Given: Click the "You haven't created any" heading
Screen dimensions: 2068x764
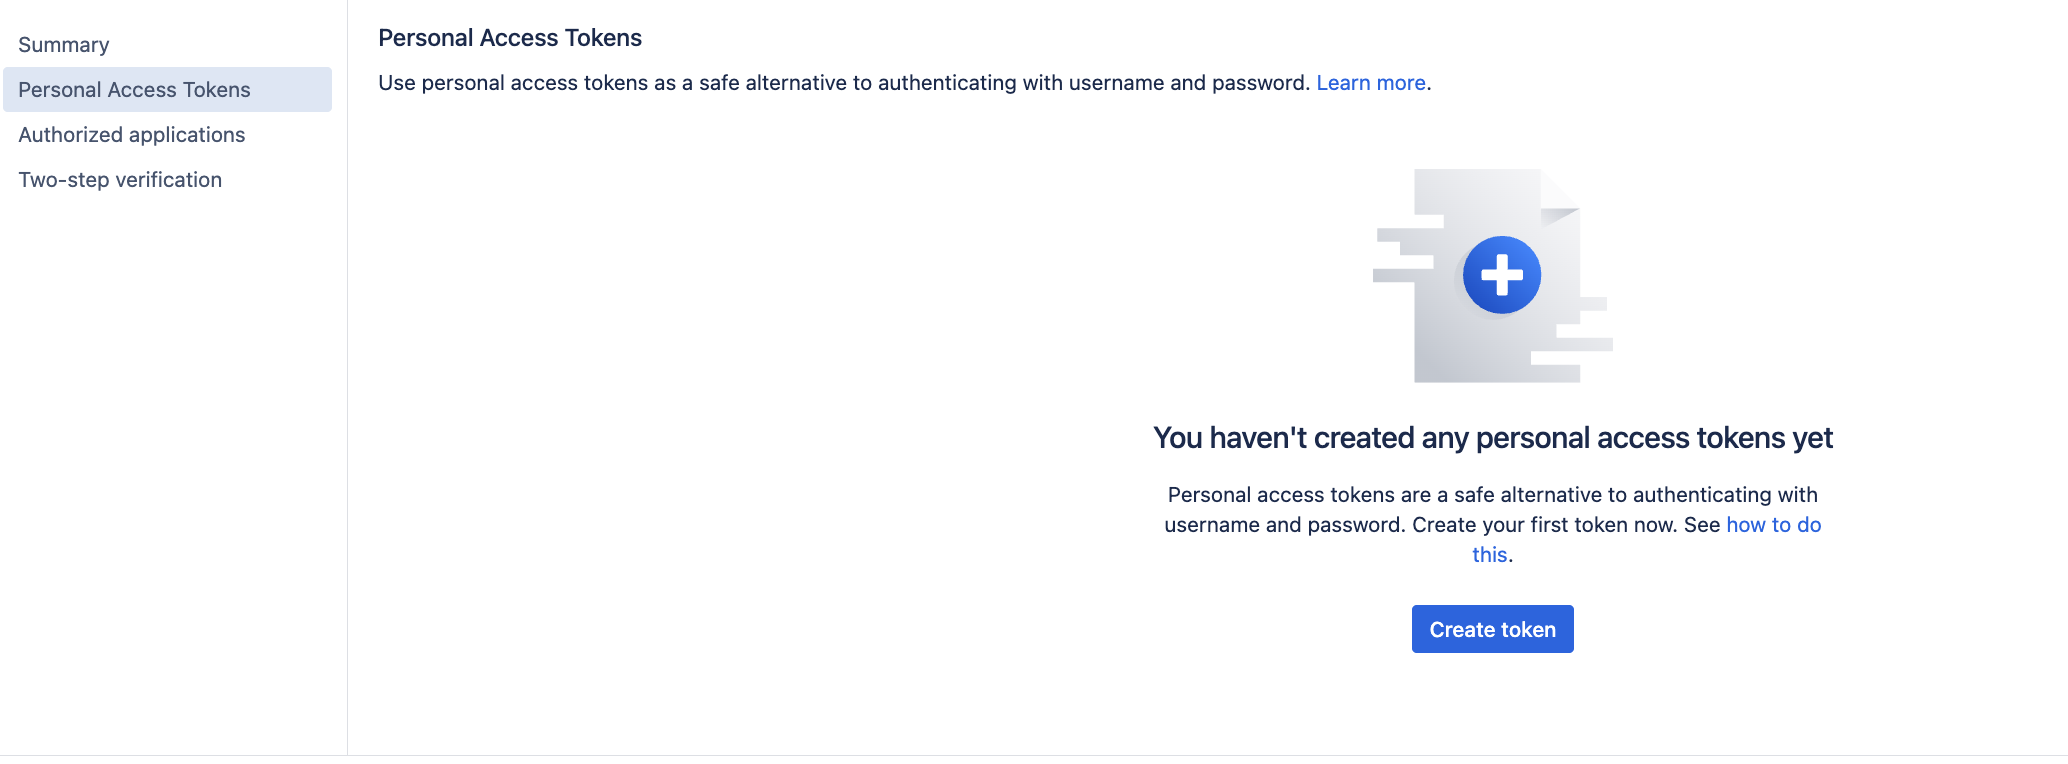Looking at the screenshot, I should pyautogui.click(x=1492, y=438).
